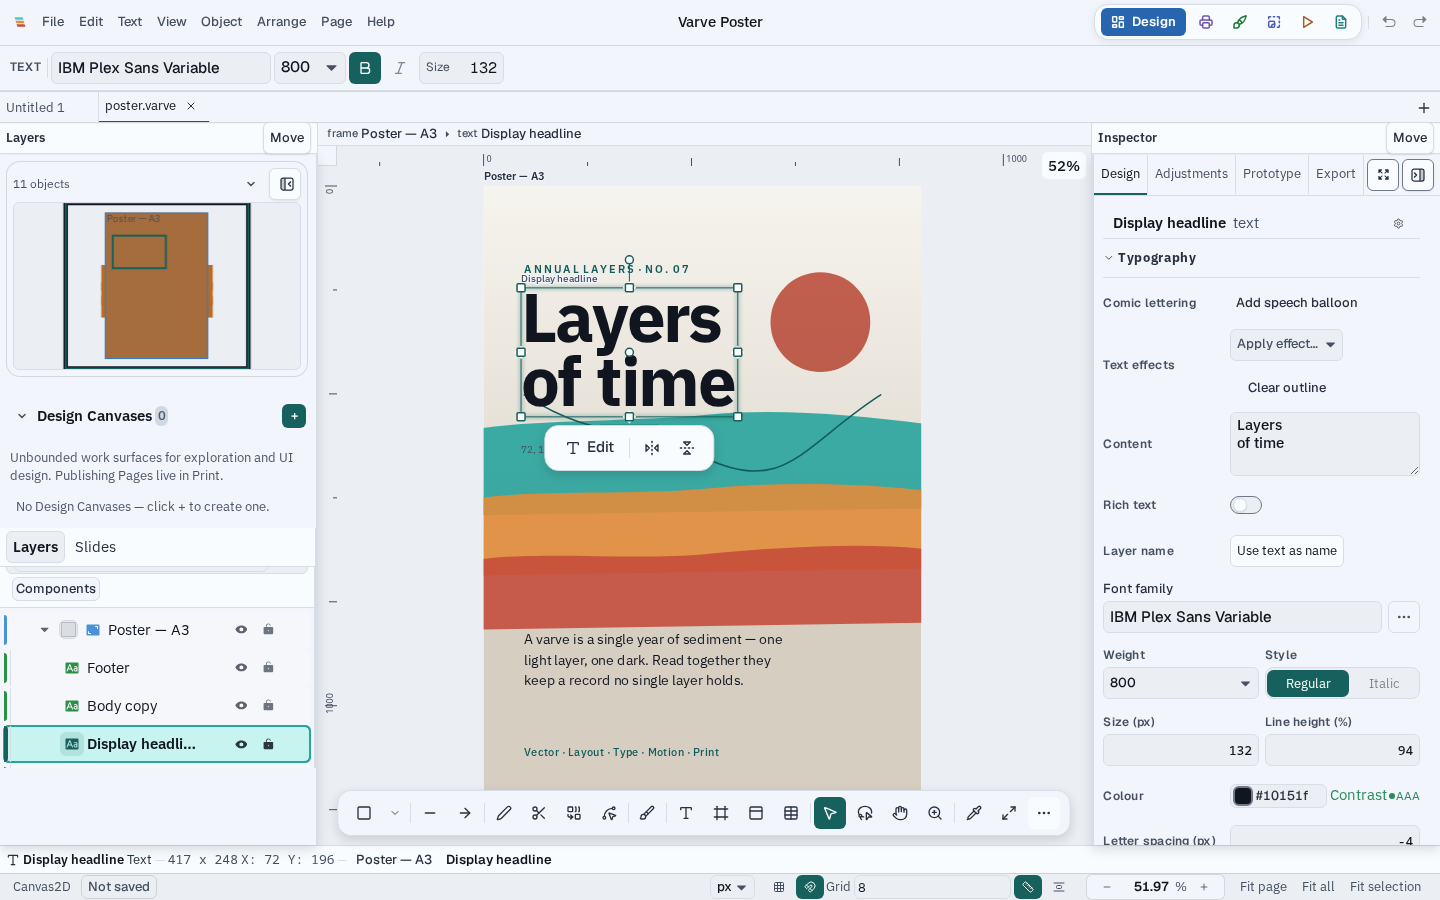This screenshot has height=900, width=1440.
Task: Click the redo arrow
Action: [1420, 22]
